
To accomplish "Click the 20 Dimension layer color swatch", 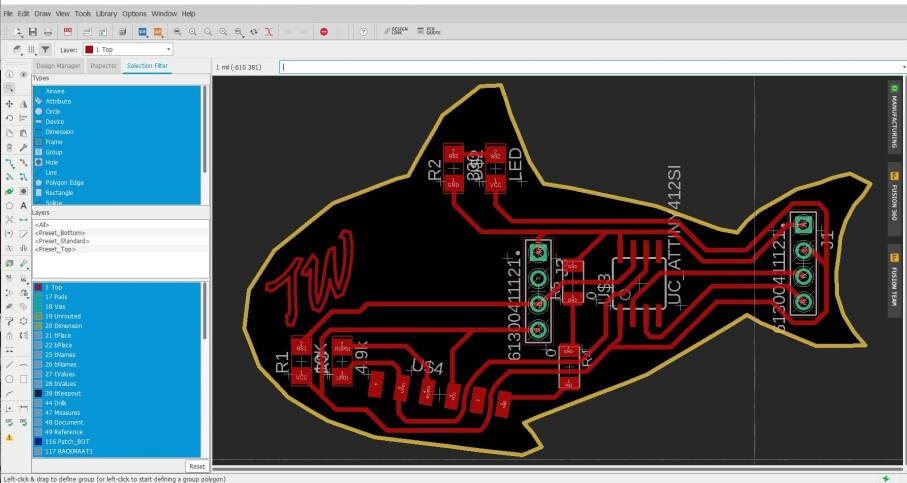I will click(x=38, y=325).
